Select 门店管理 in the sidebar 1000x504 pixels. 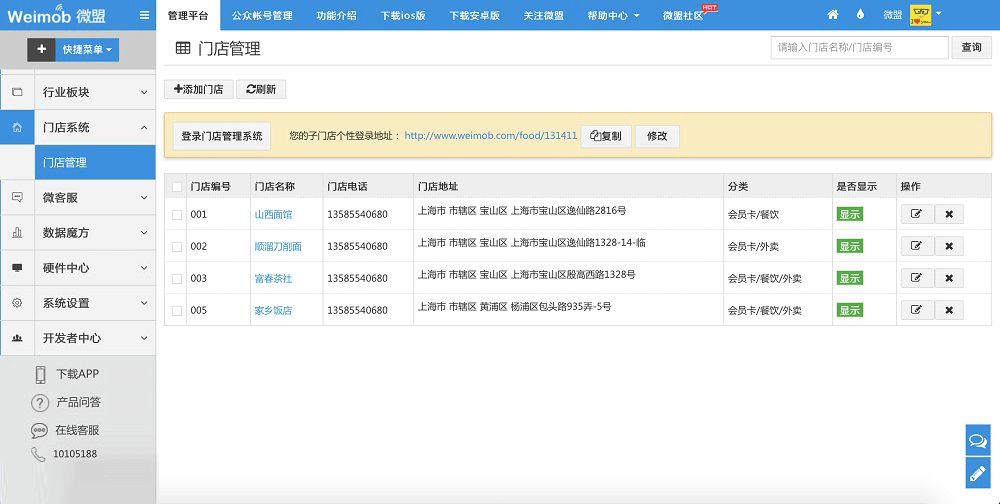[65, 162]
